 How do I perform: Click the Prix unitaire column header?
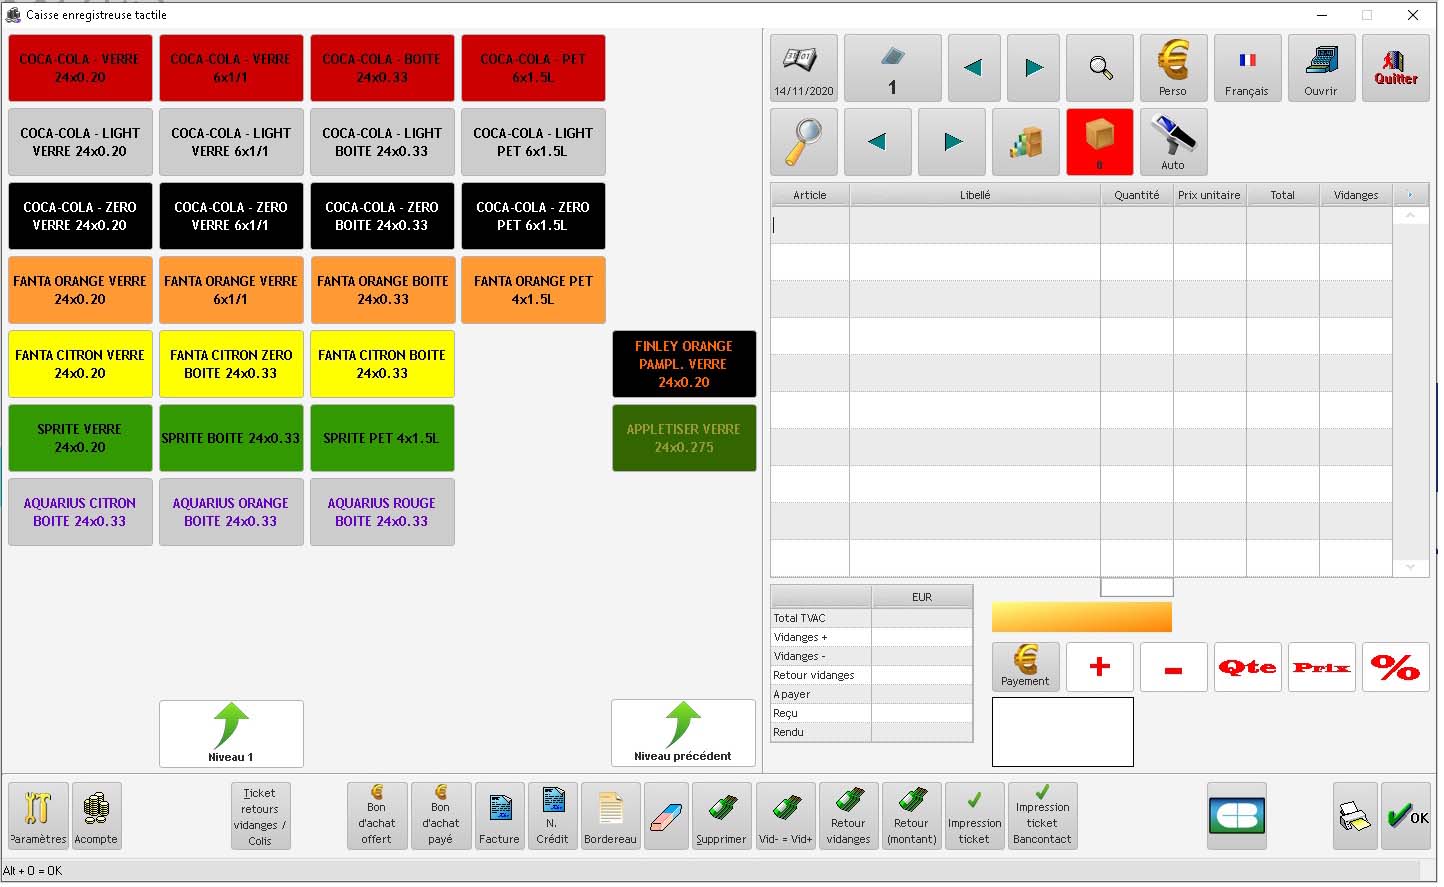(x=1209, y=195)
